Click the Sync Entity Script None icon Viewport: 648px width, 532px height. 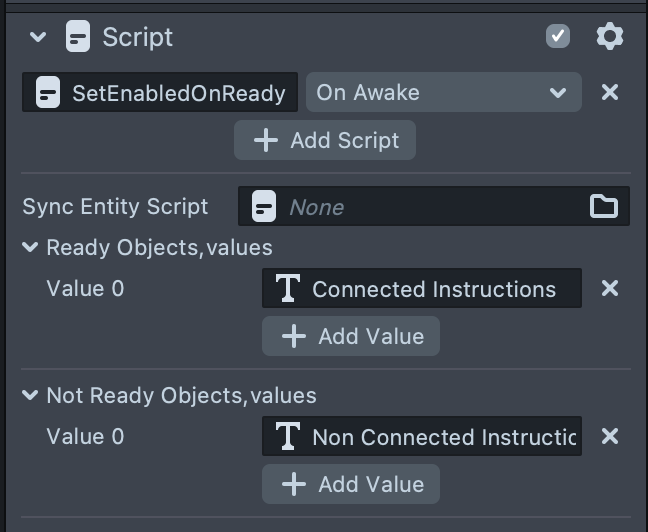click(x=263, y=207)
